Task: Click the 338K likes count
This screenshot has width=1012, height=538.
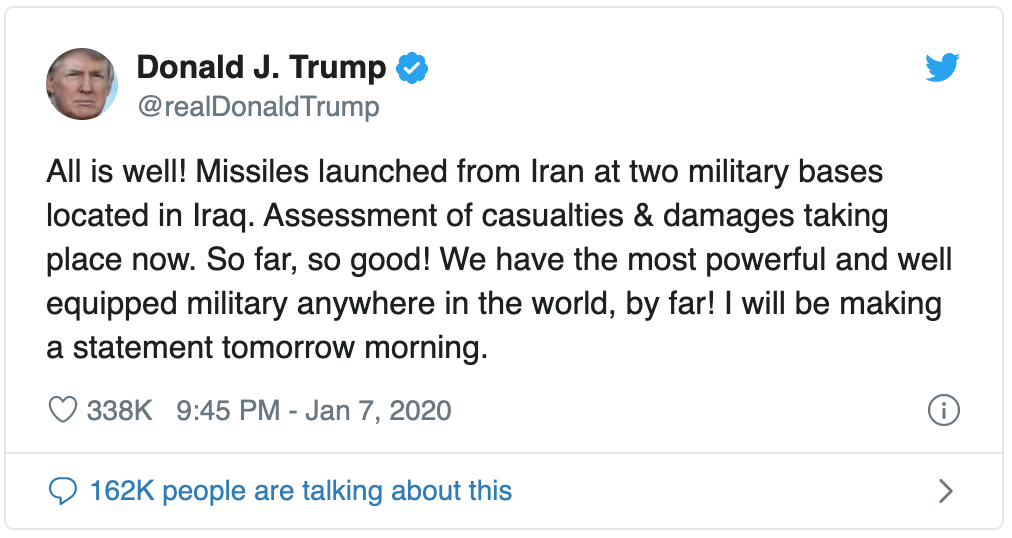Action: click(119, 411)
